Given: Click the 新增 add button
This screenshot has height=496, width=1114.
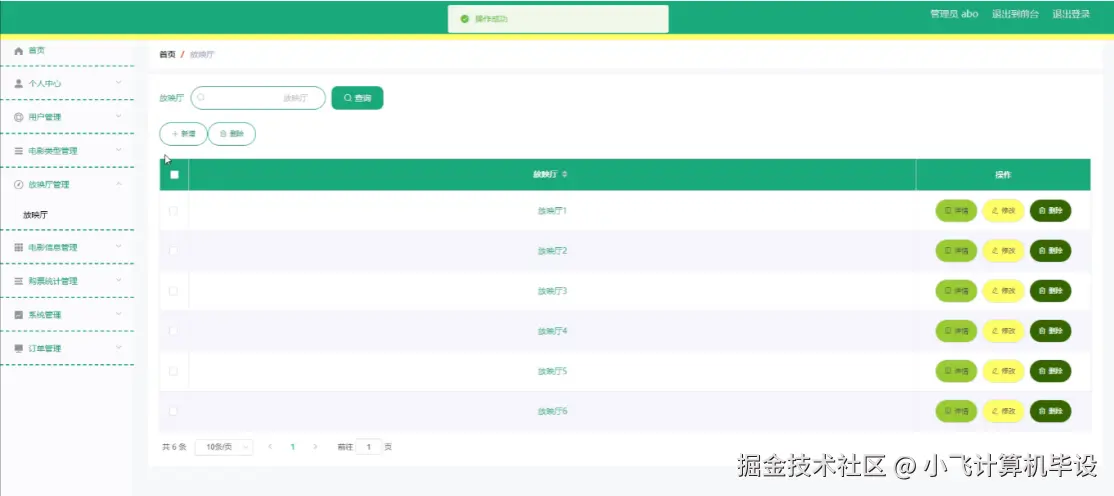Looking at the screenshot, I should (x=183, y=134).
